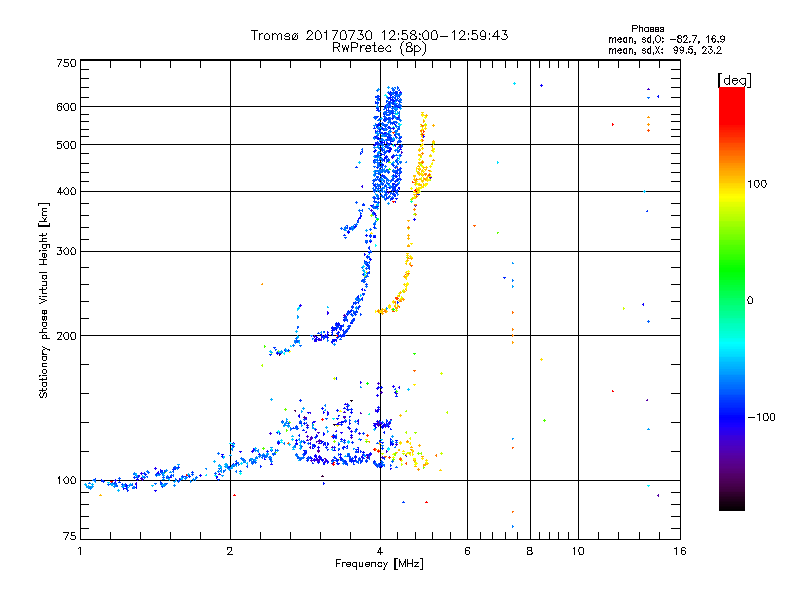Click the '[deg]' colorbar unit label

734,80
